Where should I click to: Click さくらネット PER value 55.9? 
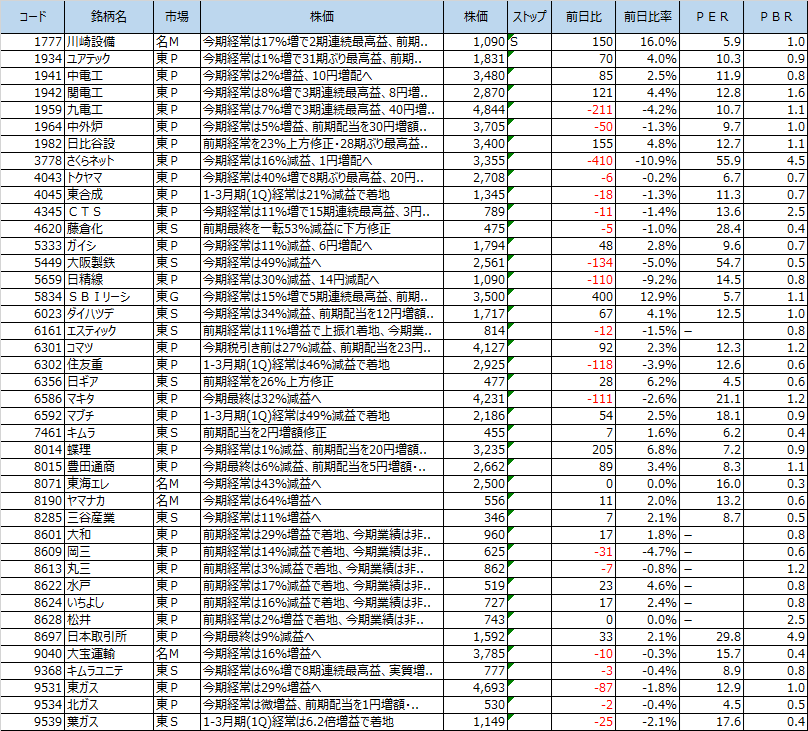(x=712, y=161)
